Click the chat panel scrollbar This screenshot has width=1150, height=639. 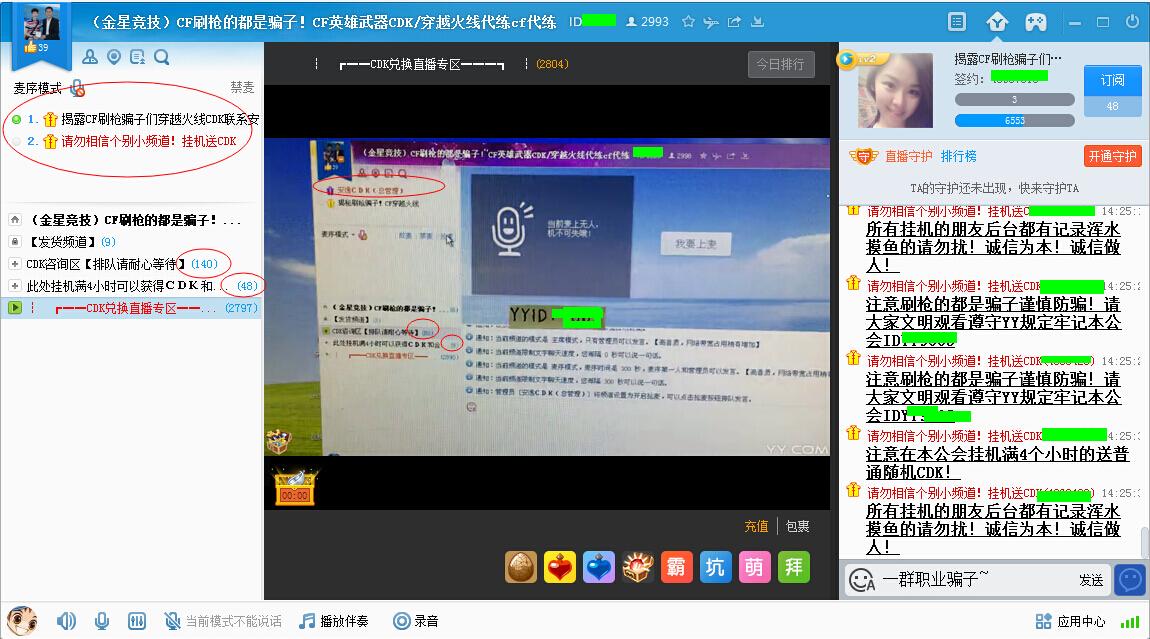1144,542
